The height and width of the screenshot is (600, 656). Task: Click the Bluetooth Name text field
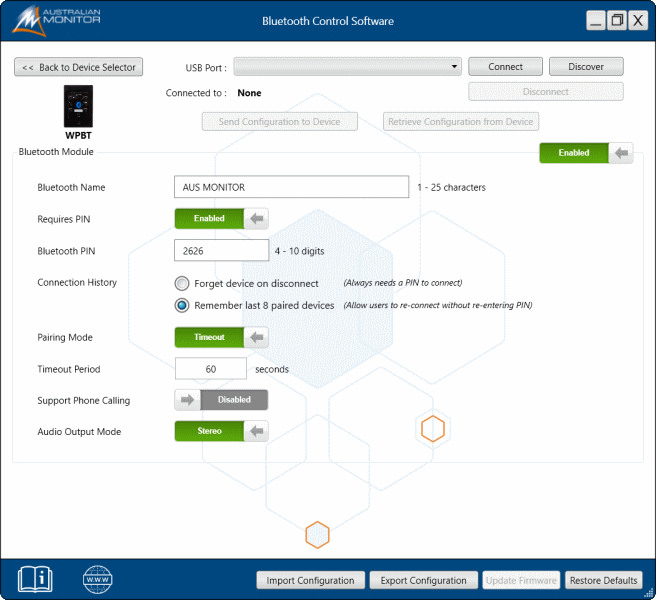pyautogui.click(x=291, y=187)
